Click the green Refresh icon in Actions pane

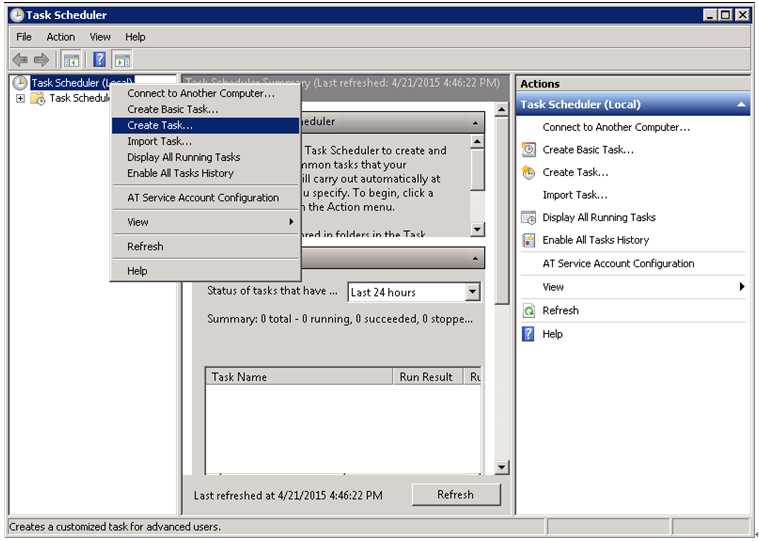529,311
